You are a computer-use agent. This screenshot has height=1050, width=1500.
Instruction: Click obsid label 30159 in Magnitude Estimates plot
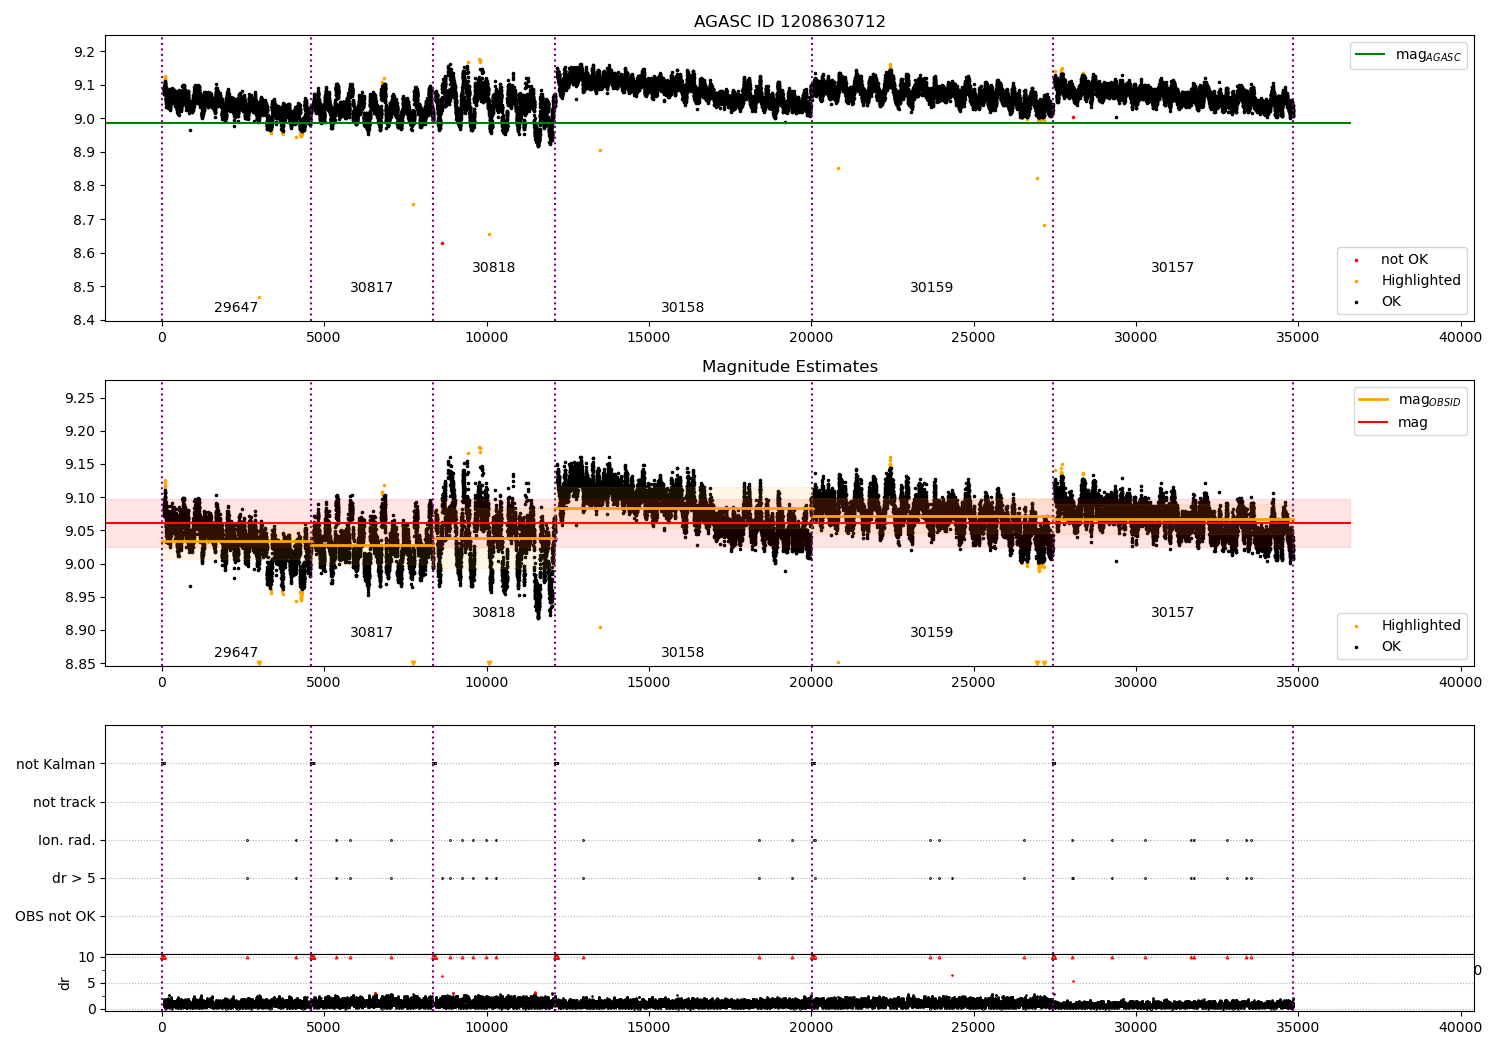pos(931,633)
